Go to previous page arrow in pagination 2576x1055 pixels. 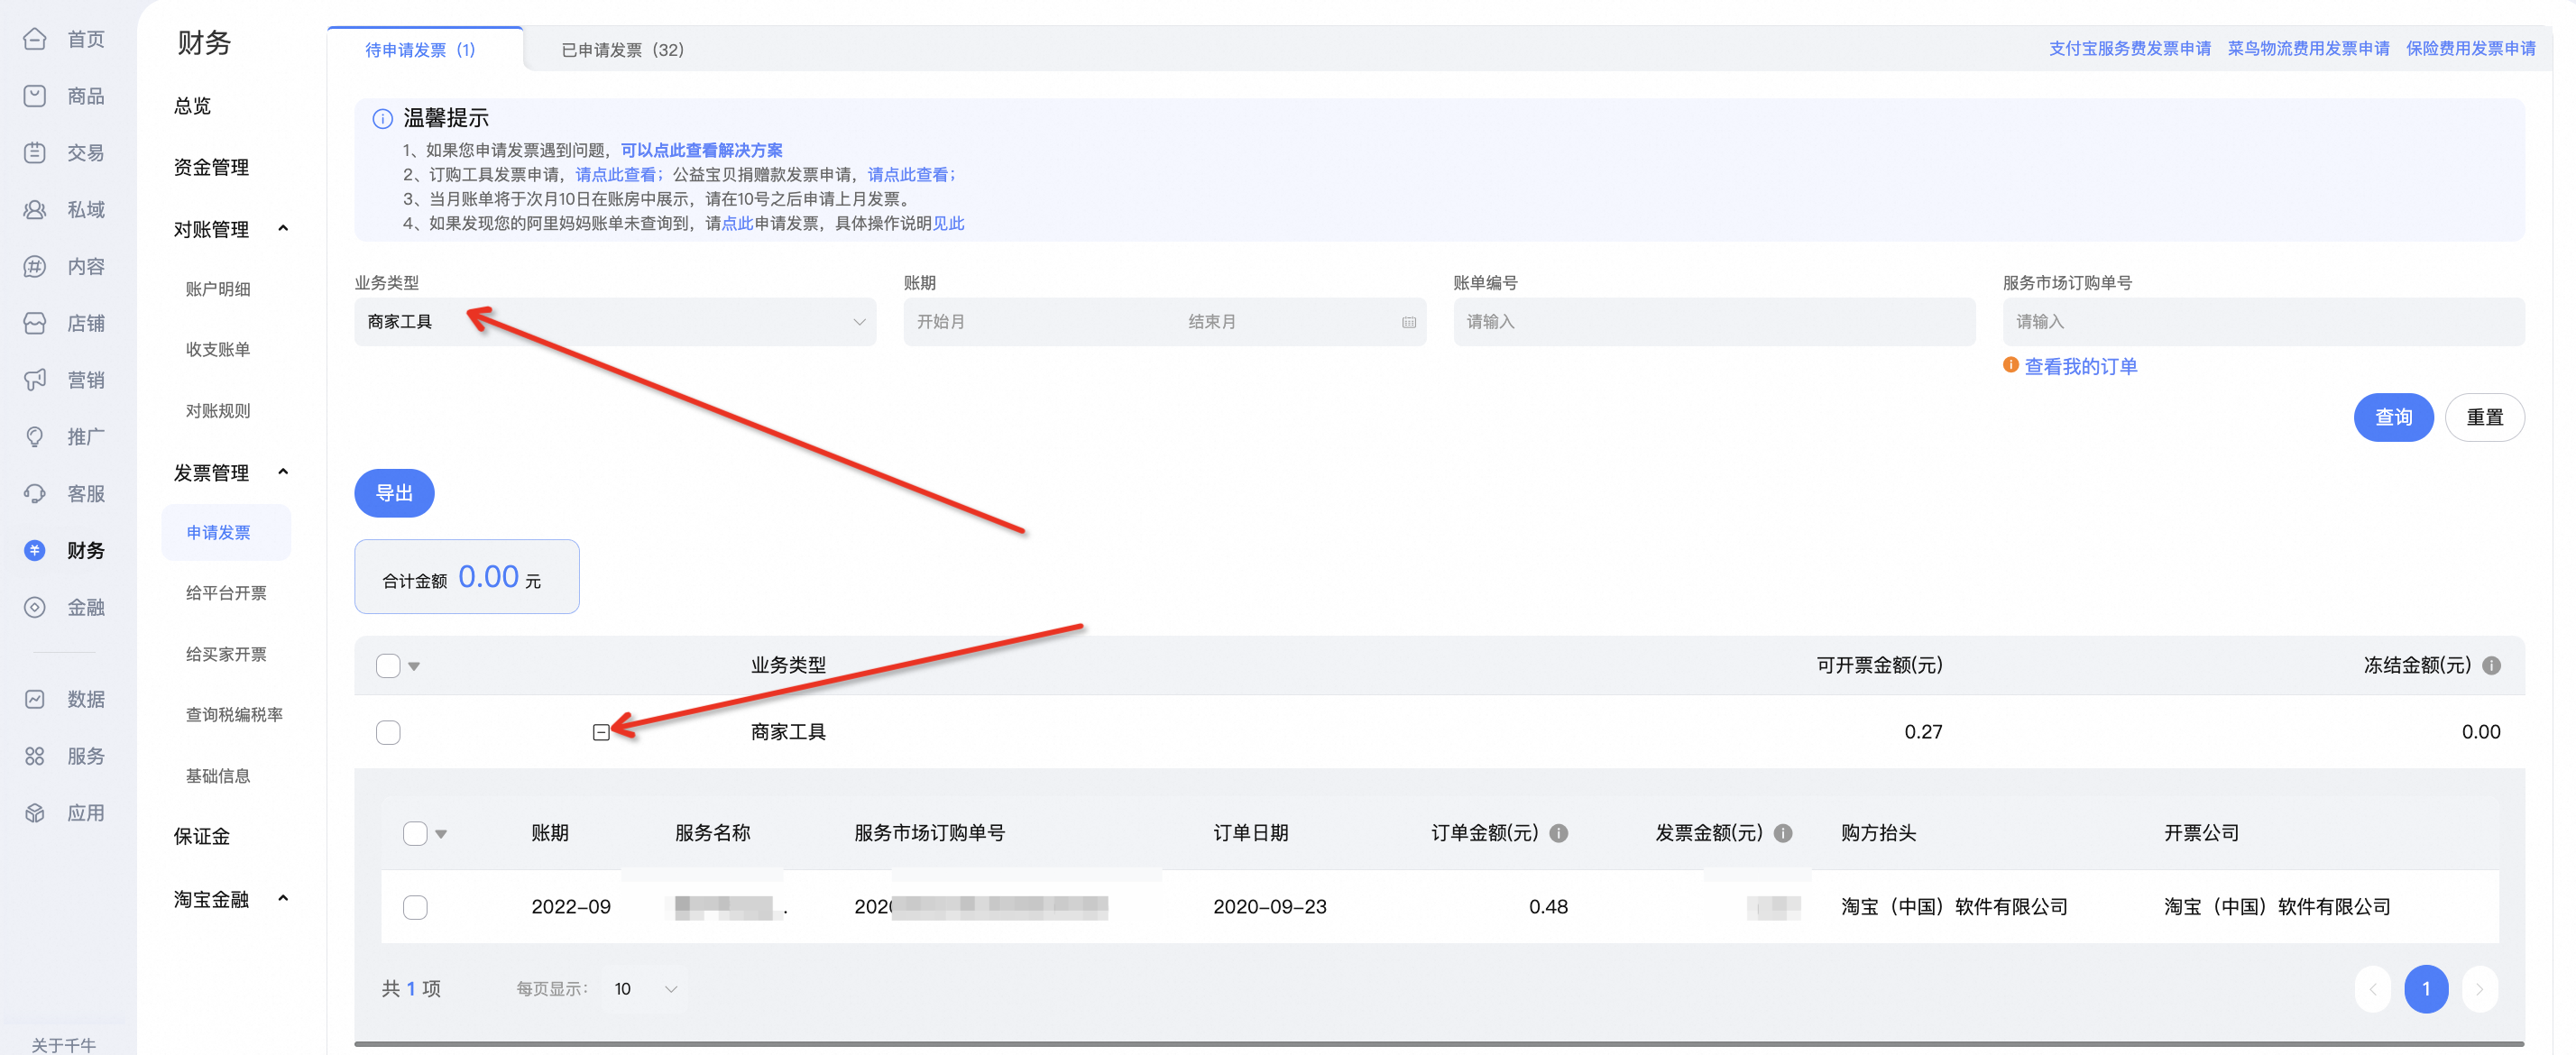click(2372, 990)
